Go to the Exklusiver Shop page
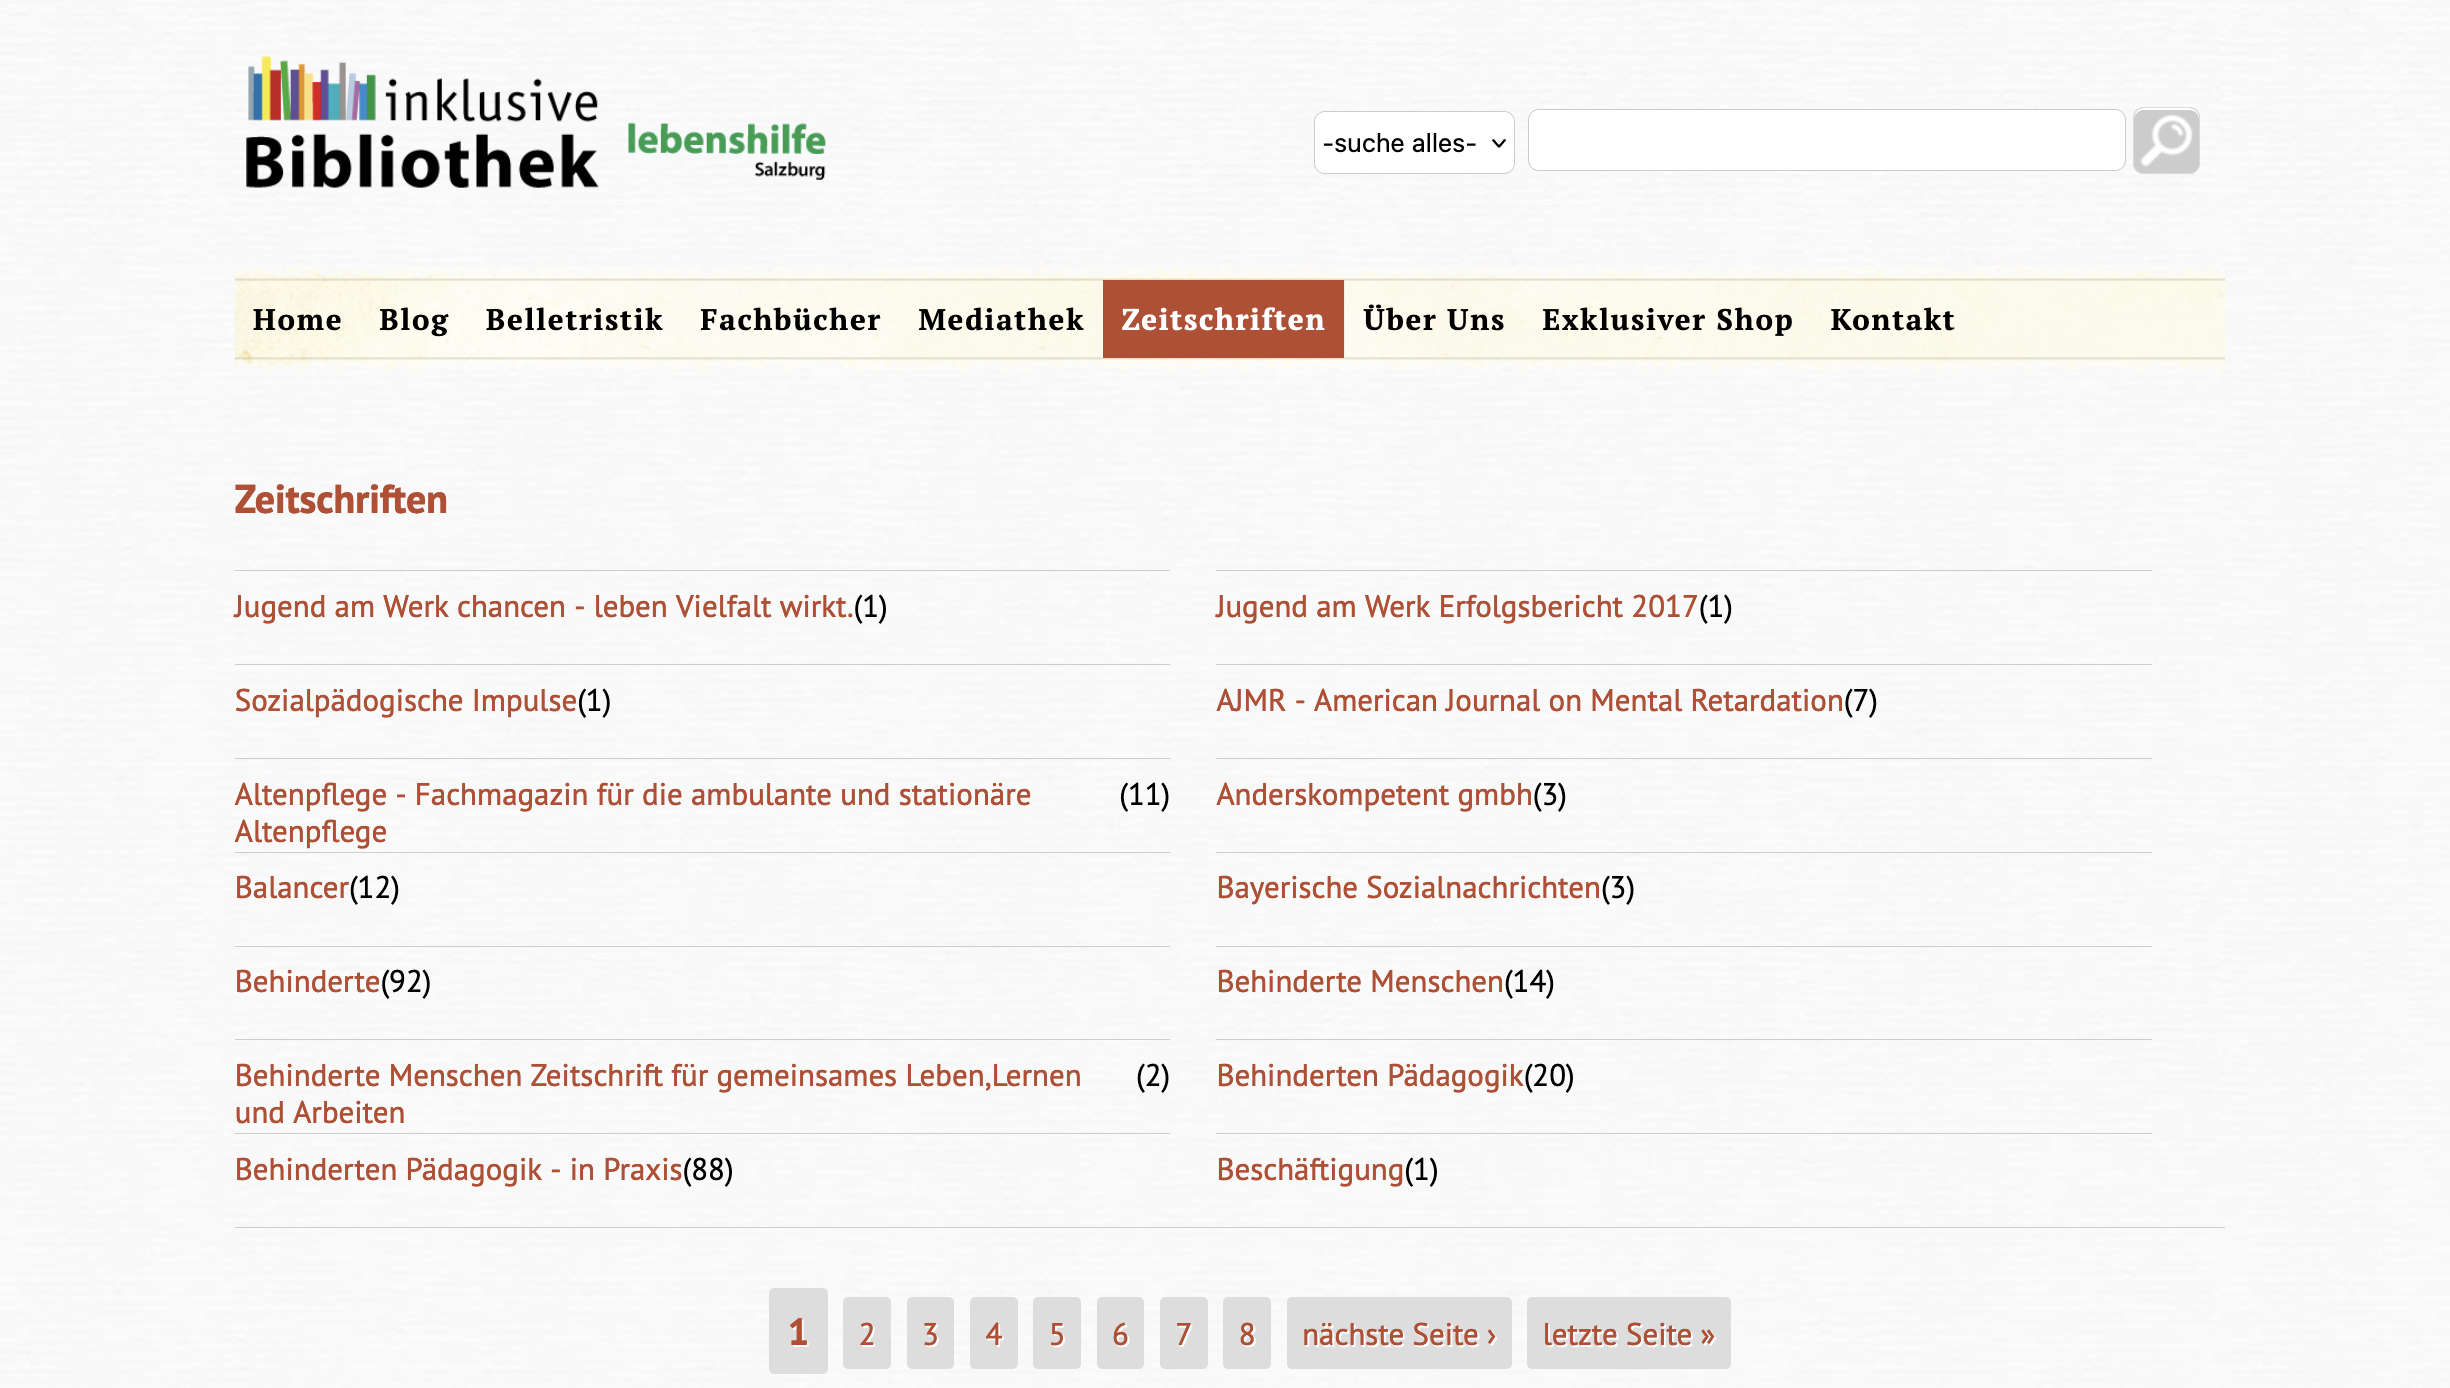 click(1667, 320)
